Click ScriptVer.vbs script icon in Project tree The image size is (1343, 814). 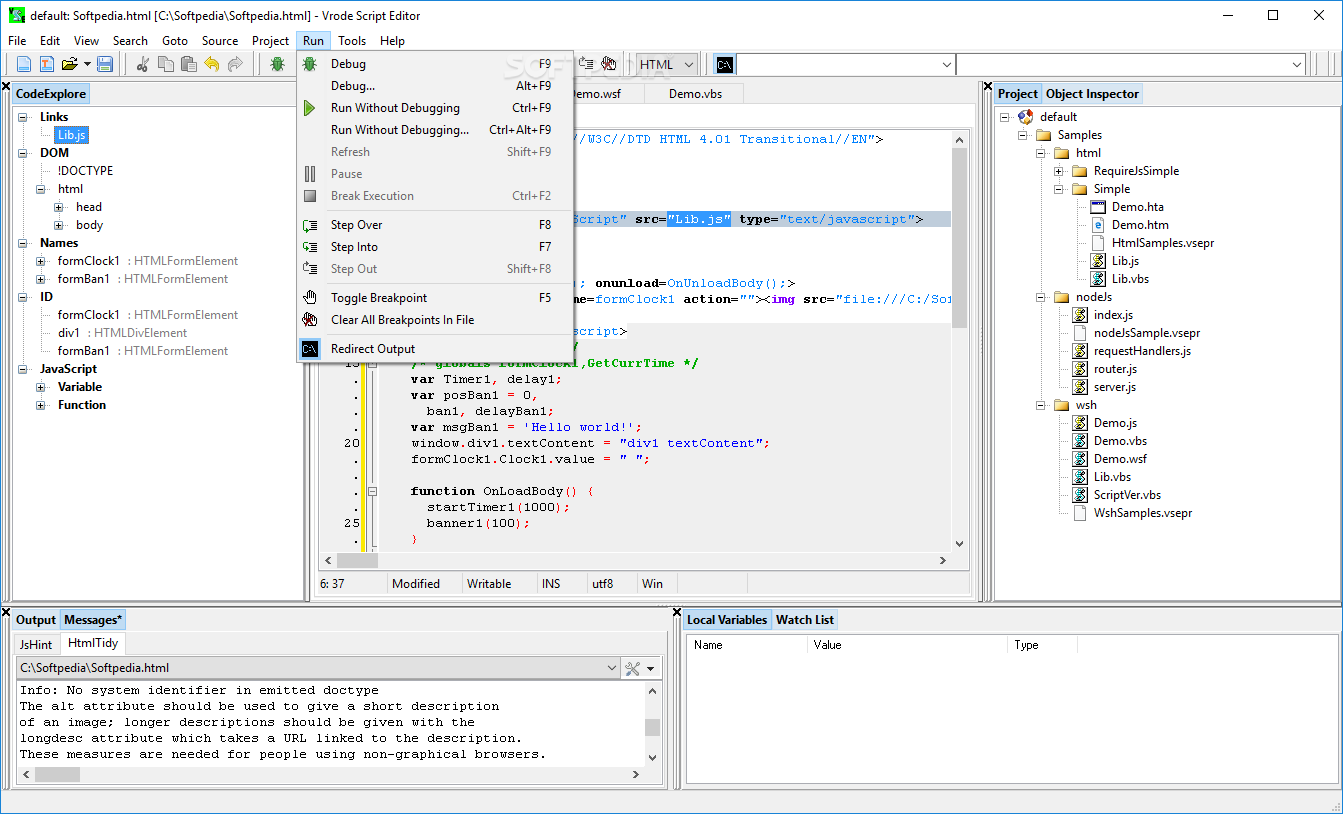click(1080, 495)
